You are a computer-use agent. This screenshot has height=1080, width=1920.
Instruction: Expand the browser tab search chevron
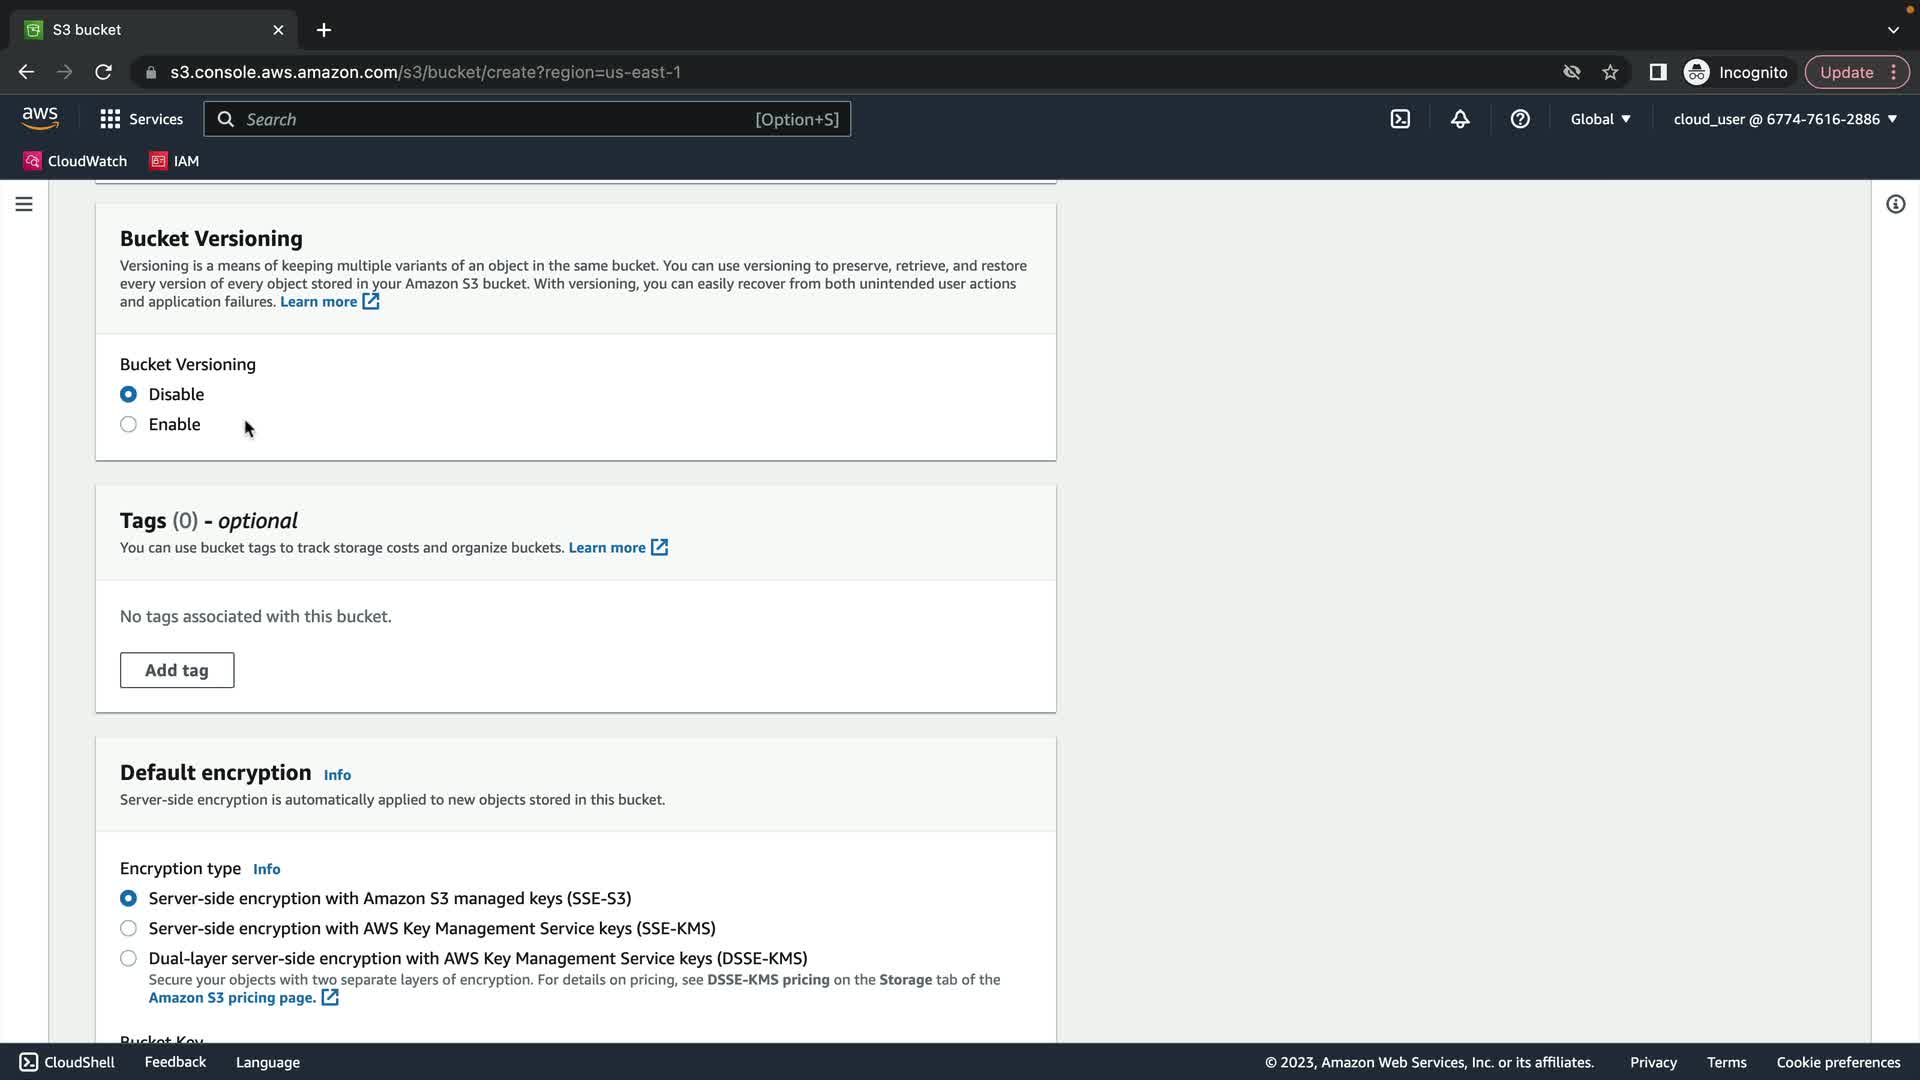(x=1893, y=30)
